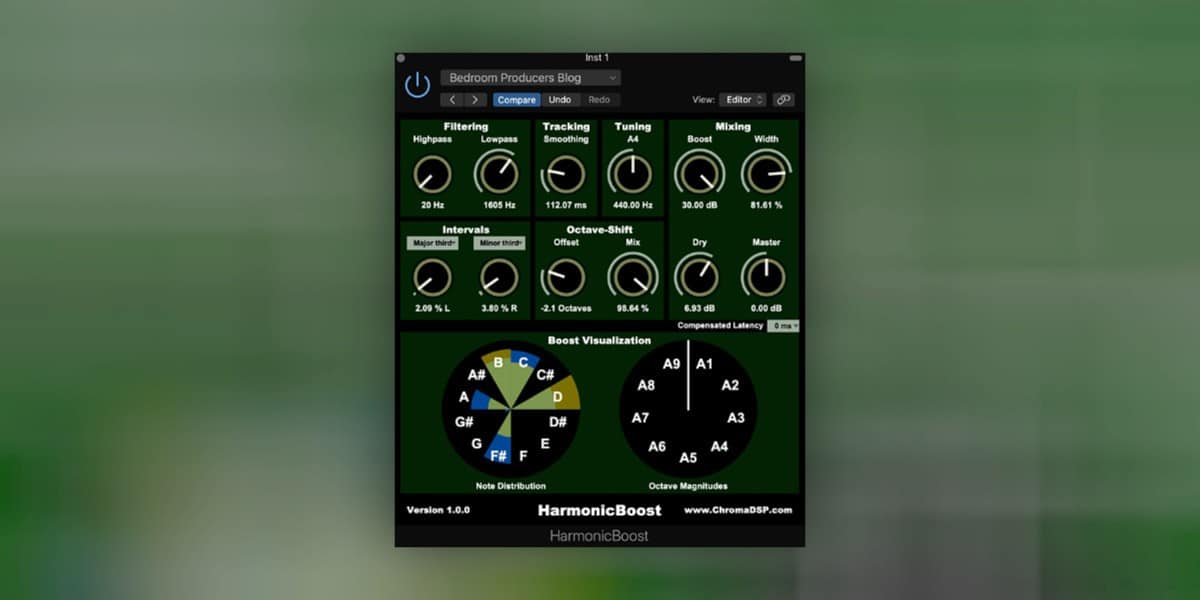Click the 112.07 ms smoothing value
Screen dimensions: 1200x600
(566, 205)
